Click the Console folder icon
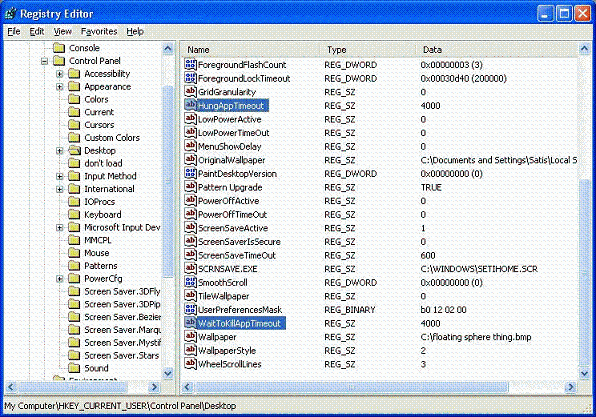This screenshot has width=596, height=417. pyautogui.click(x=59, y=48)
